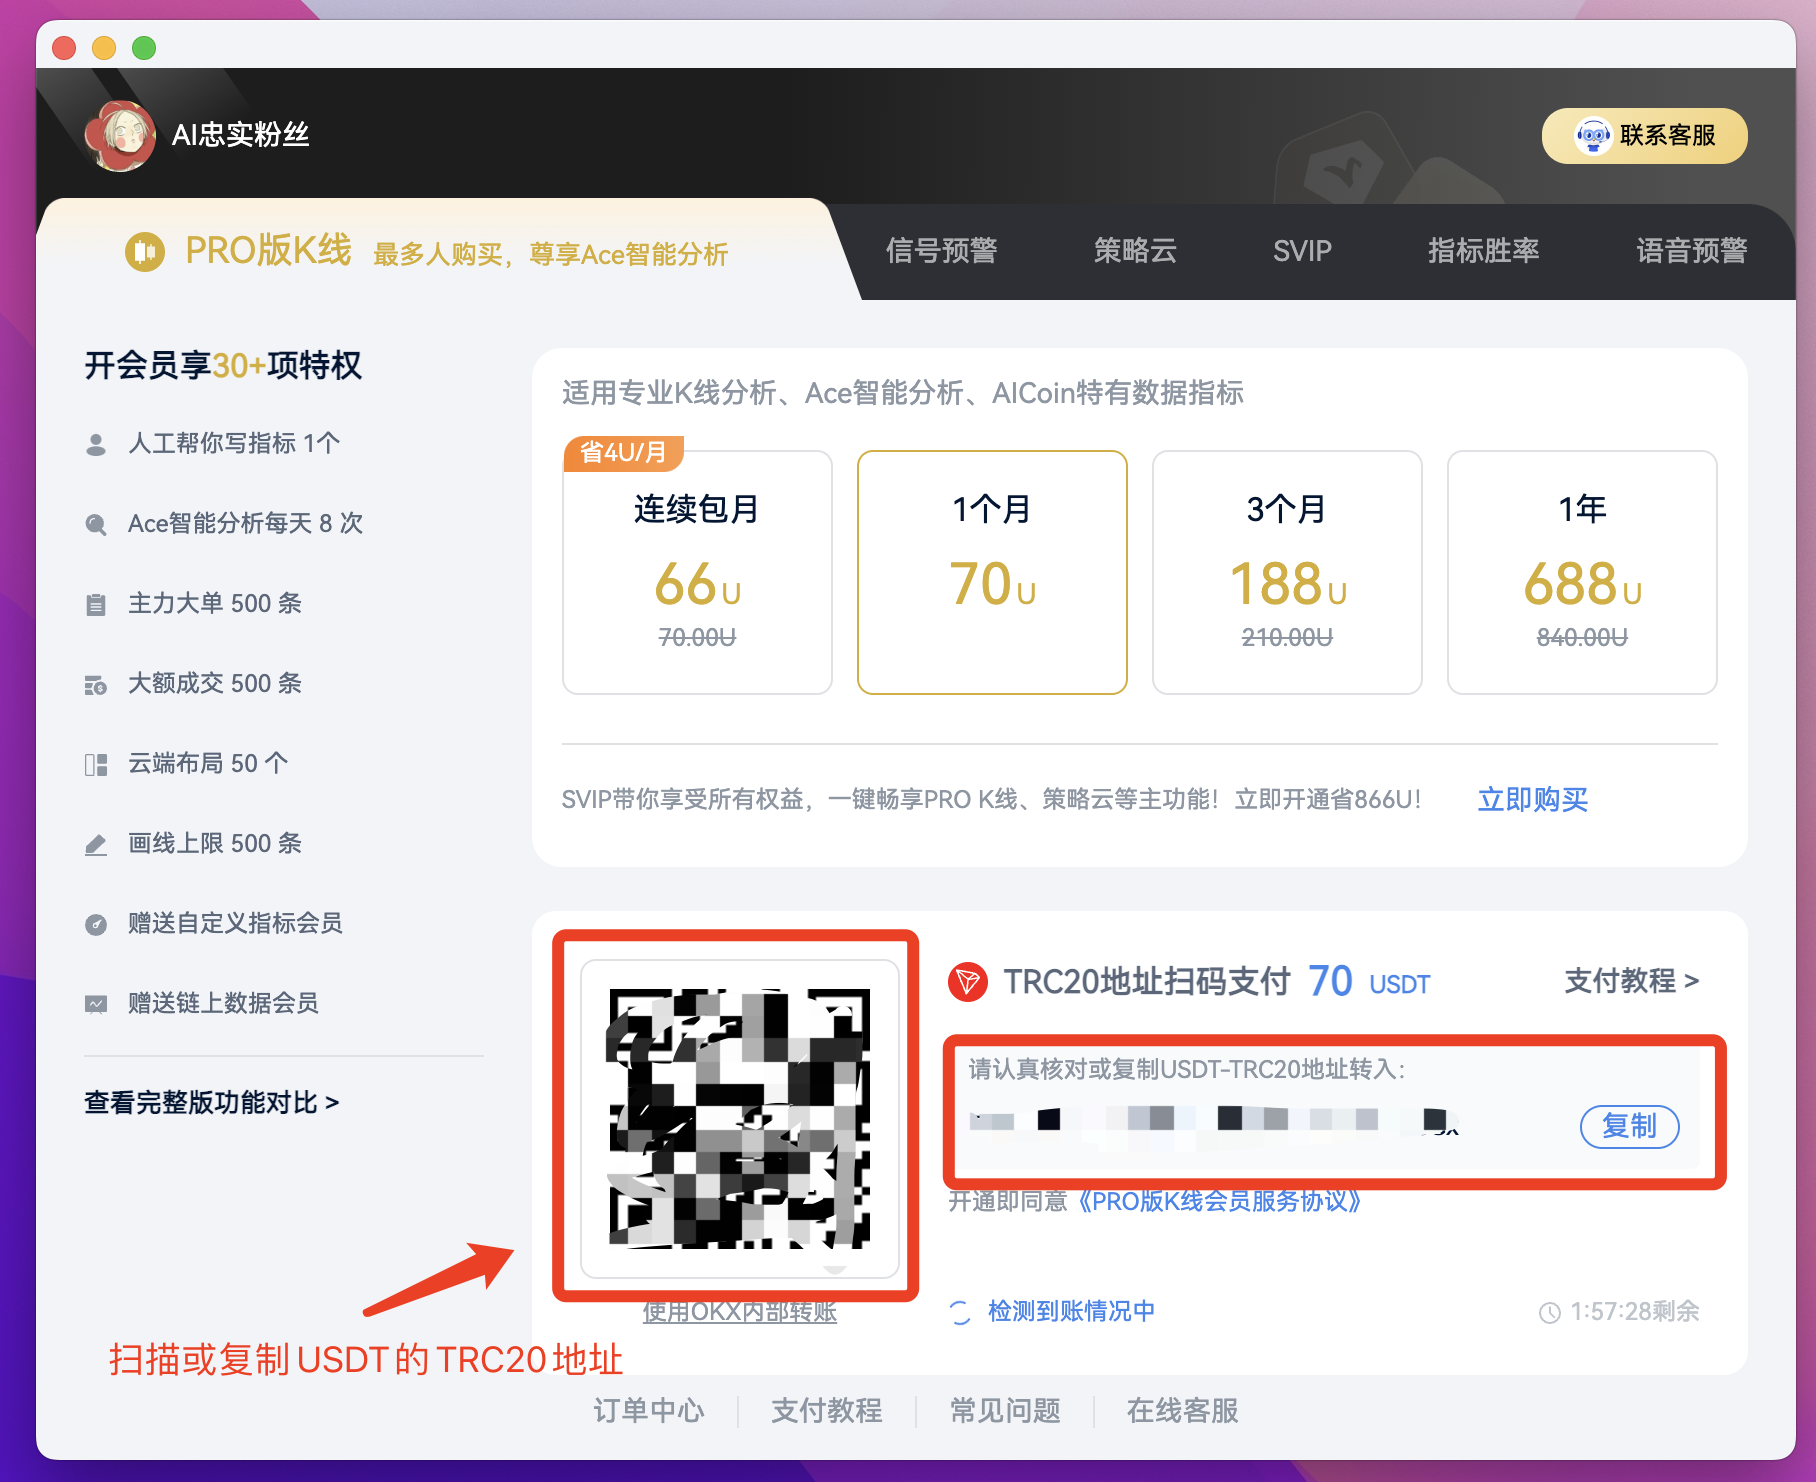Select the 连续包月 66U plan
The width and height of the screenshot is (1816, 1482).
tap(697, 572)
